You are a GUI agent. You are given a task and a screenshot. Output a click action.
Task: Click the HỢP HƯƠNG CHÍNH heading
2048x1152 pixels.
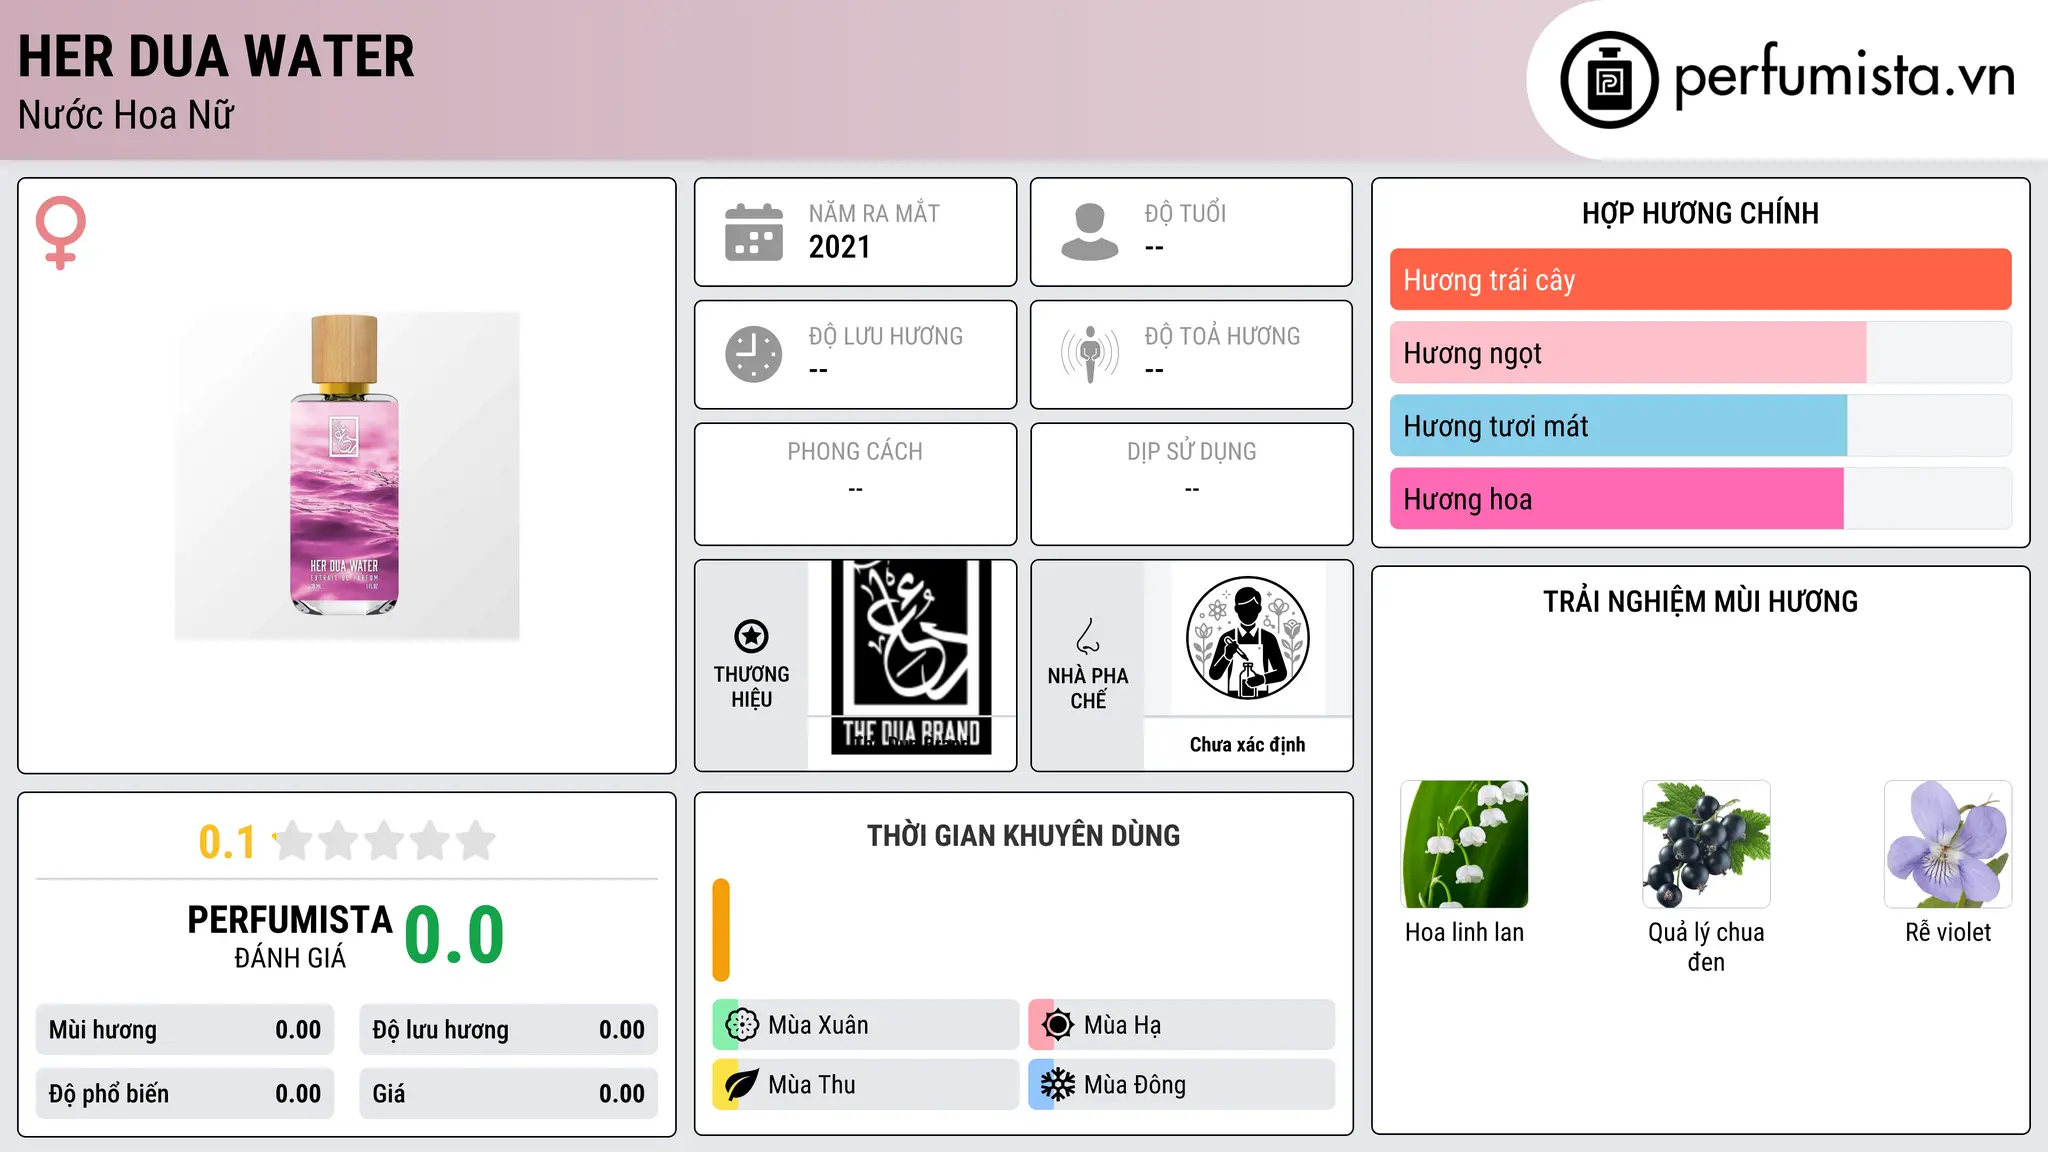pyautogui.click(x=1700, y=213)
